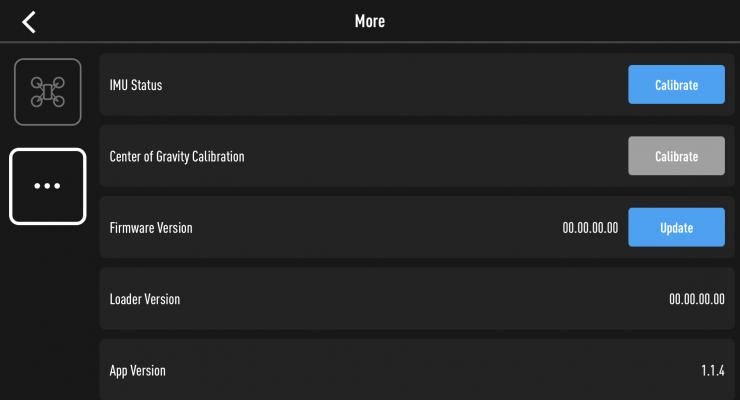Select the Loader Version number 00.00.00.00

tap(697, 299)
